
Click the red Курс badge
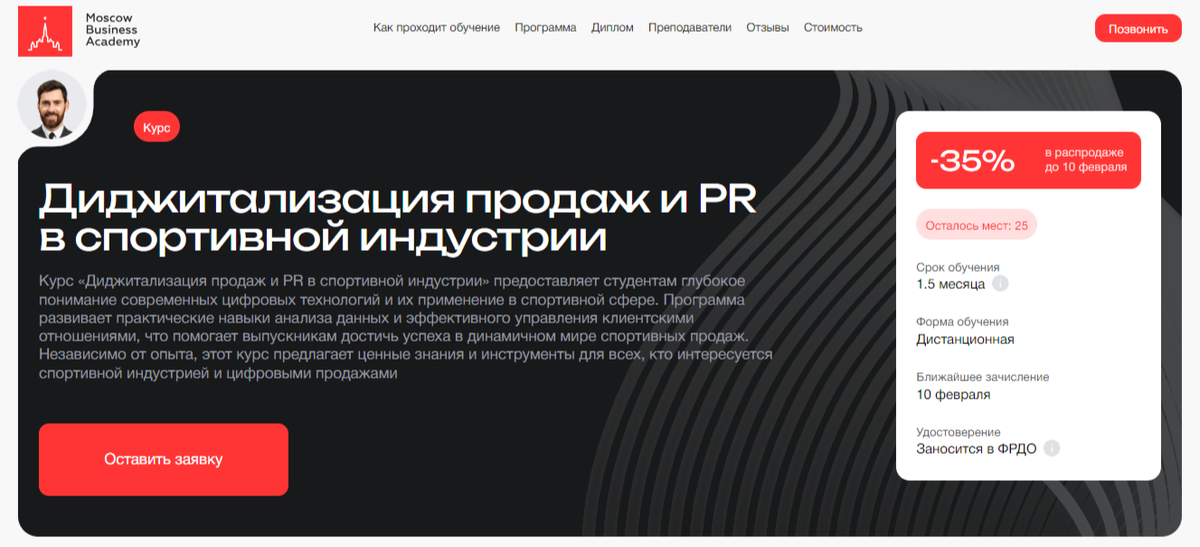click(156, 128)
